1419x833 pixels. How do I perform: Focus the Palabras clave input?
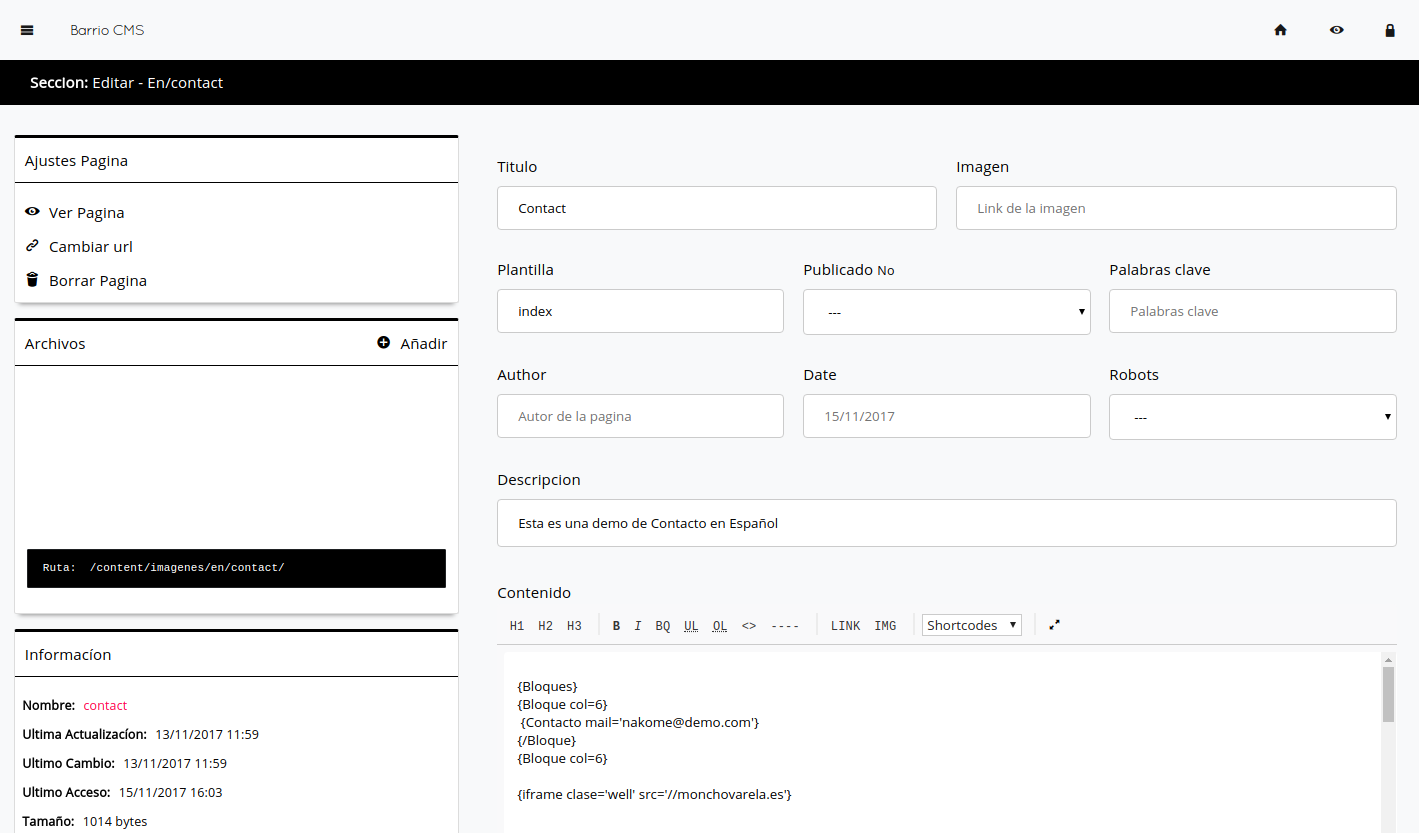1253,311
